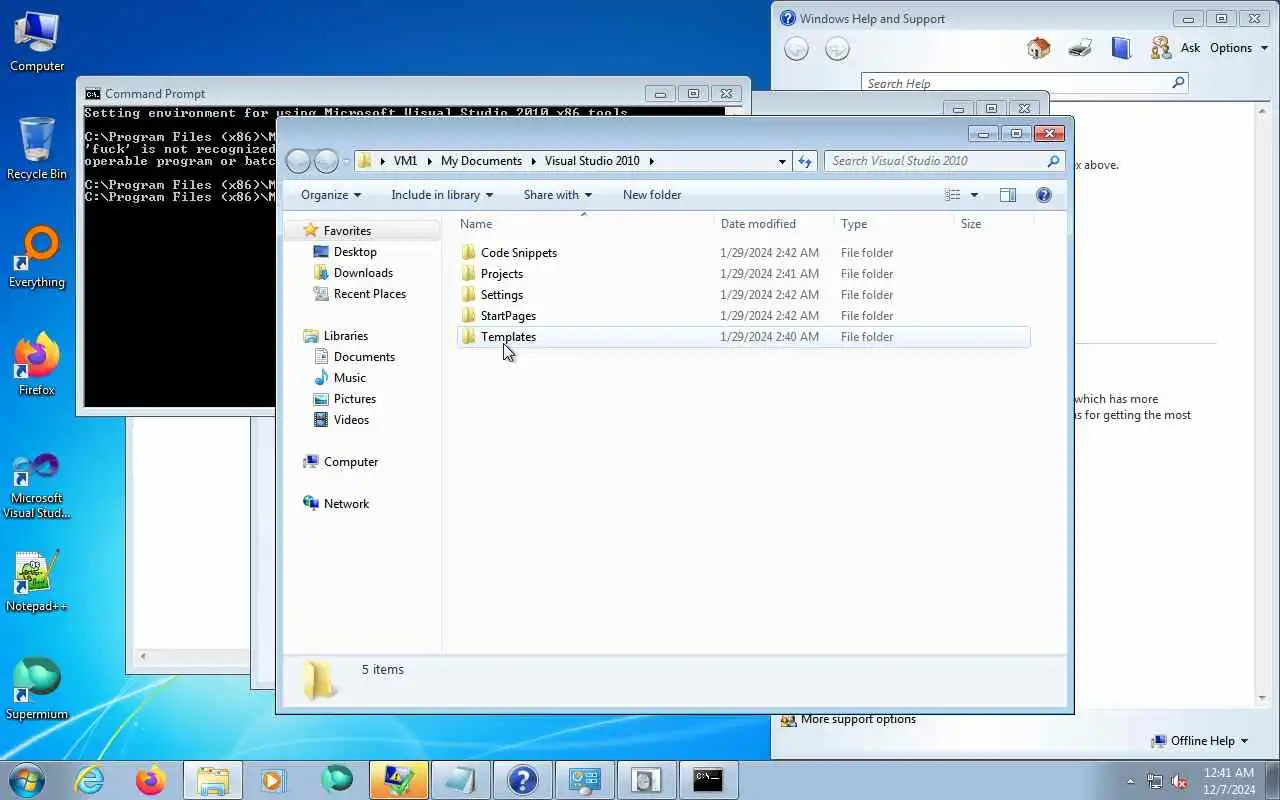Select Downloads in navigation pane
The width and height of the screenshot is (1280, 800).
click(x=363, y=273)
